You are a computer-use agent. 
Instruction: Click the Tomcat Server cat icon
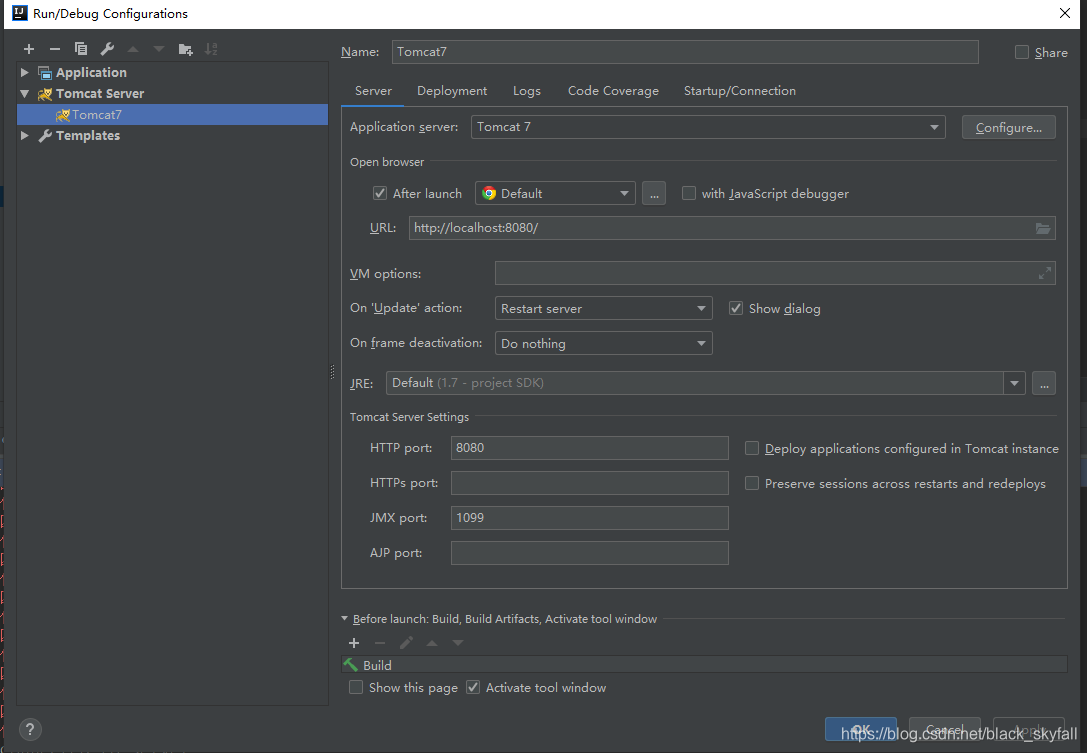click(45, 94)
